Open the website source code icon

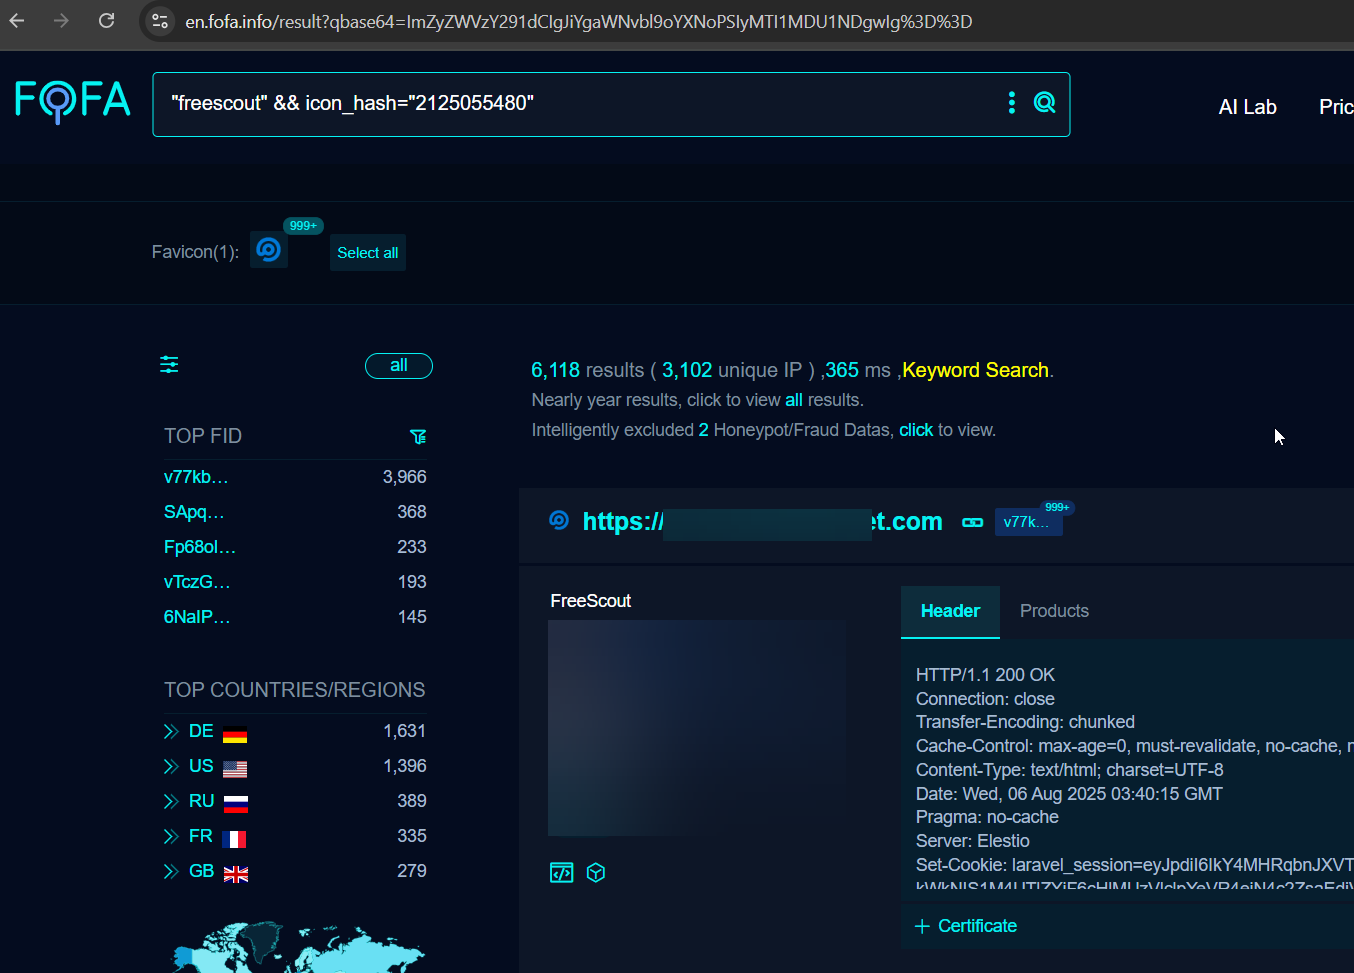[x=562, y=873]
